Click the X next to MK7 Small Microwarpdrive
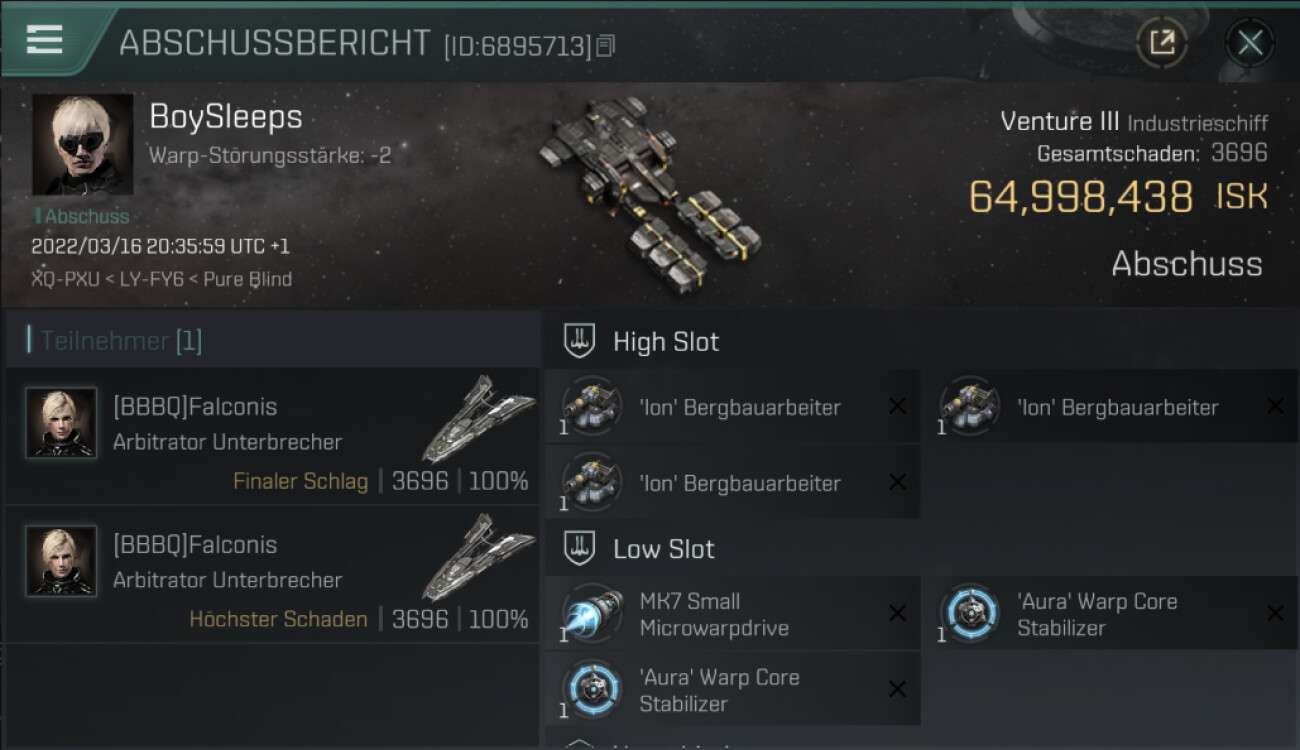The height and width of the screenshot is (750, 1300). [897, 613]
